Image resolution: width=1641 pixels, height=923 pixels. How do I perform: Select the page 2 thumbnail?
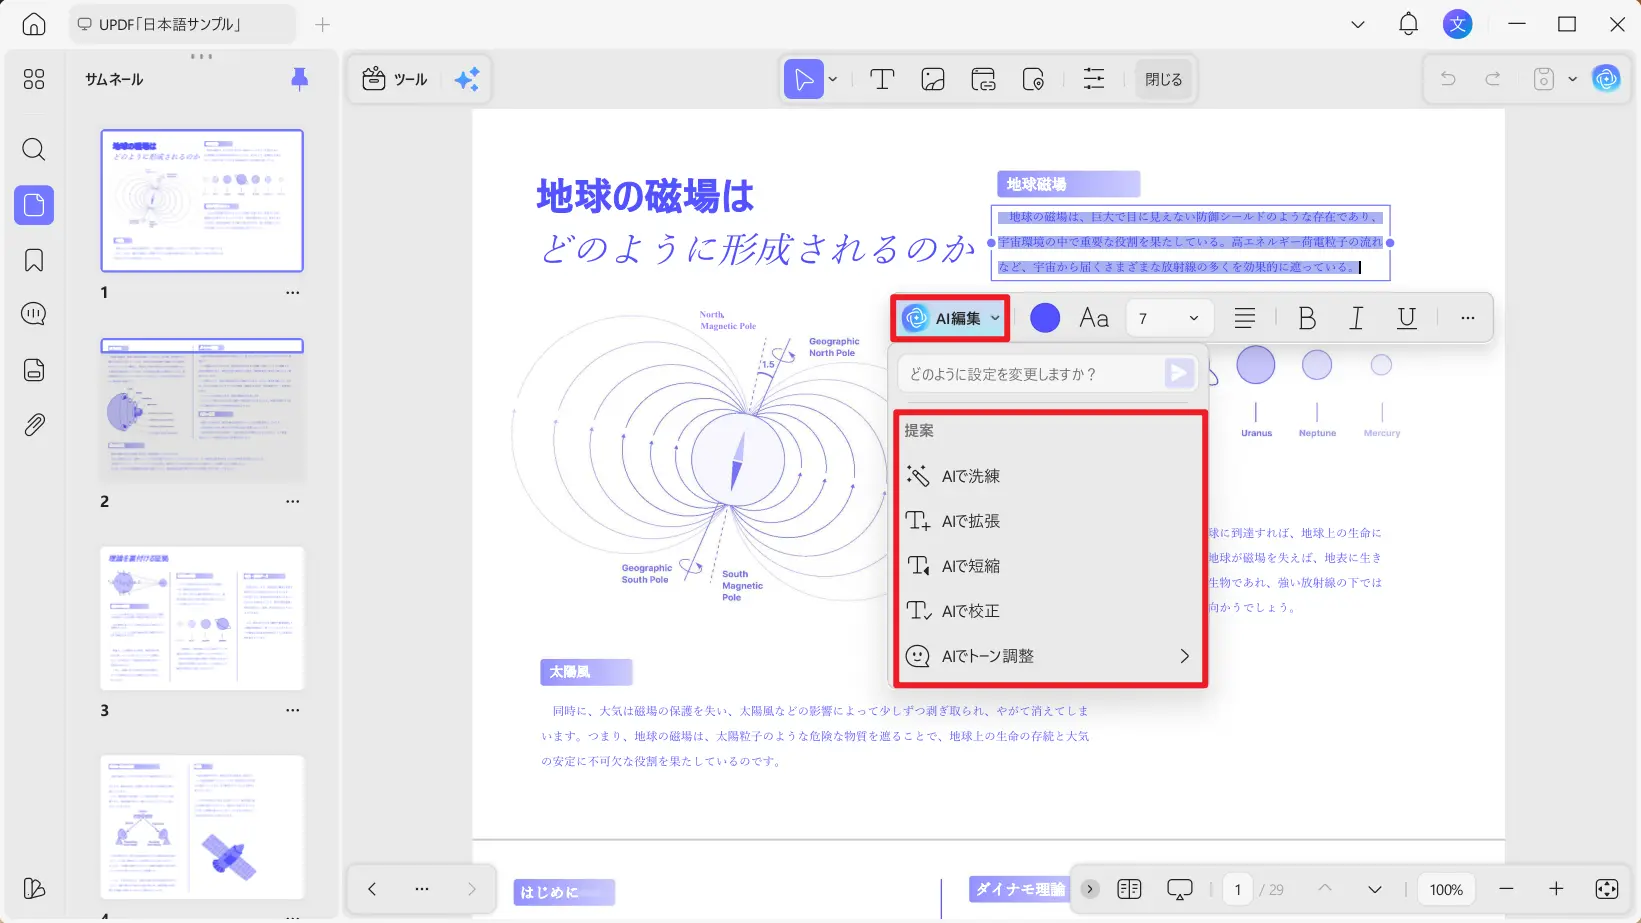[202, 409]
